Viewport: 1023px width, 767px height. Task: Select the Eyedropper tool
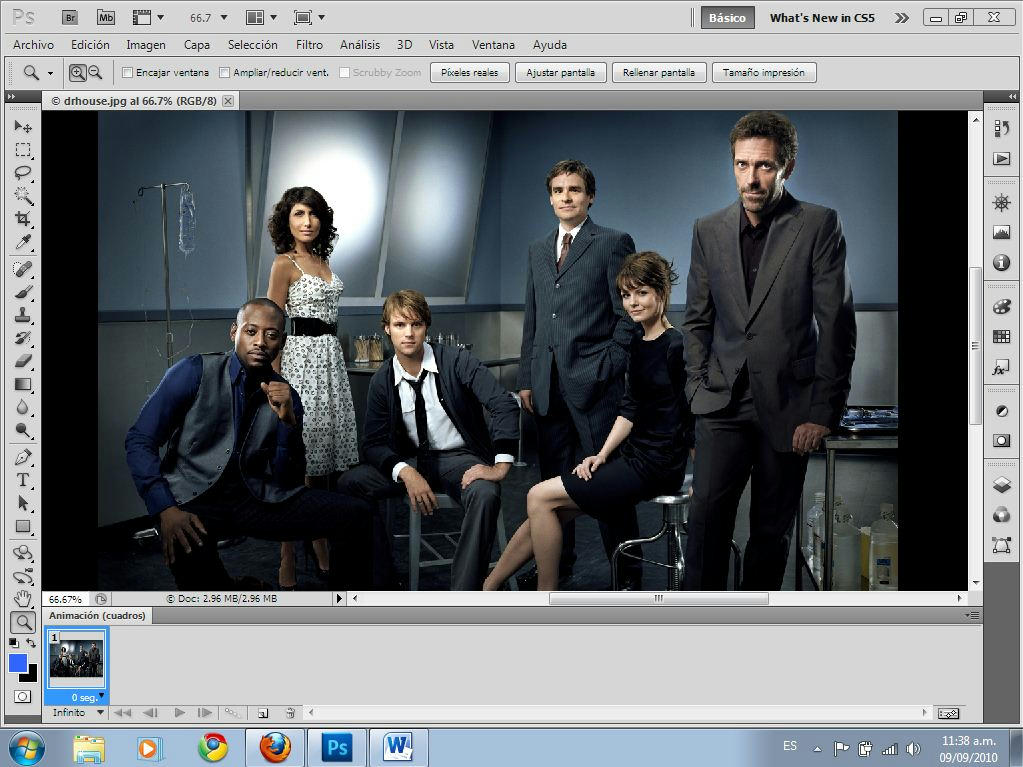tap(23, 243)
